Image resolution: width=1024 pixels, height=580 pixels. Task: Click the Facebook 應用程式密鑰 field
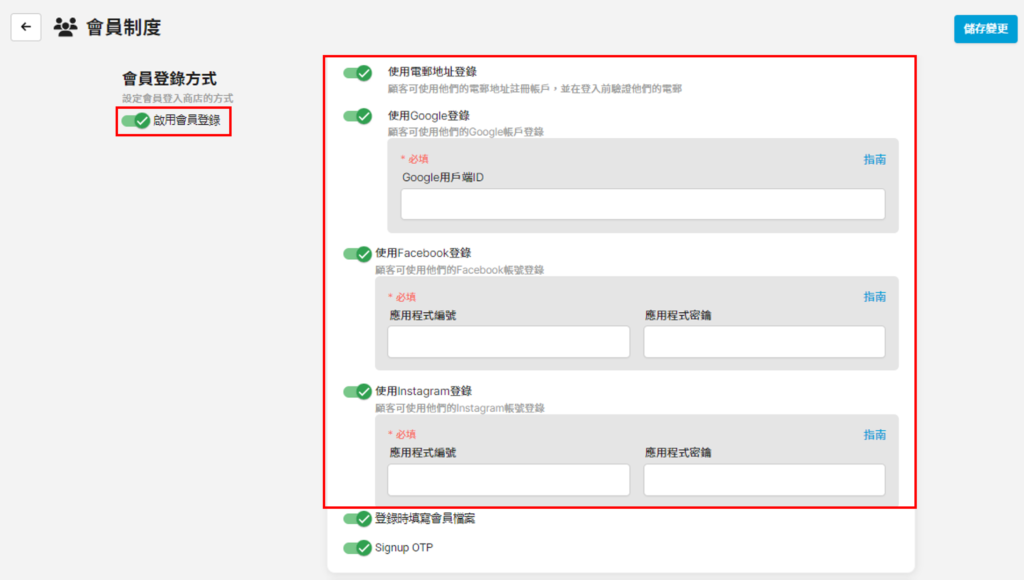coord(764,342)
